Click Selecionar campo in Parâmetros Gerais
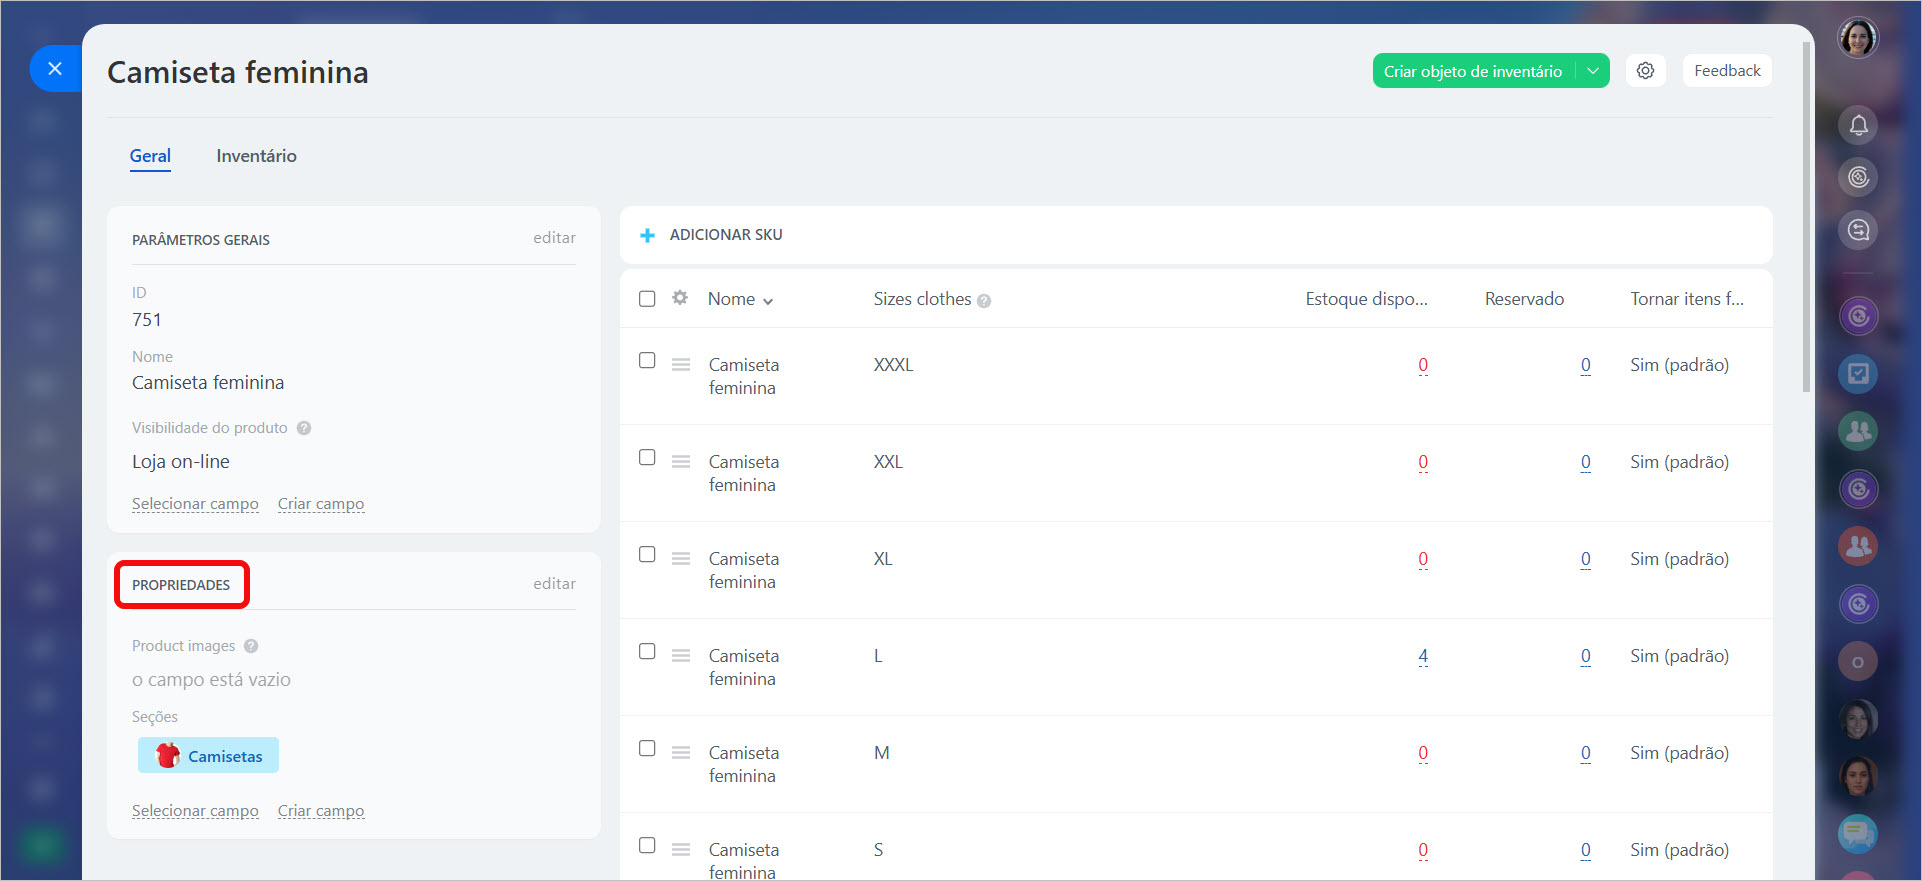The image size is (1922, 881). pyautogui.click(x=195, y=504)
